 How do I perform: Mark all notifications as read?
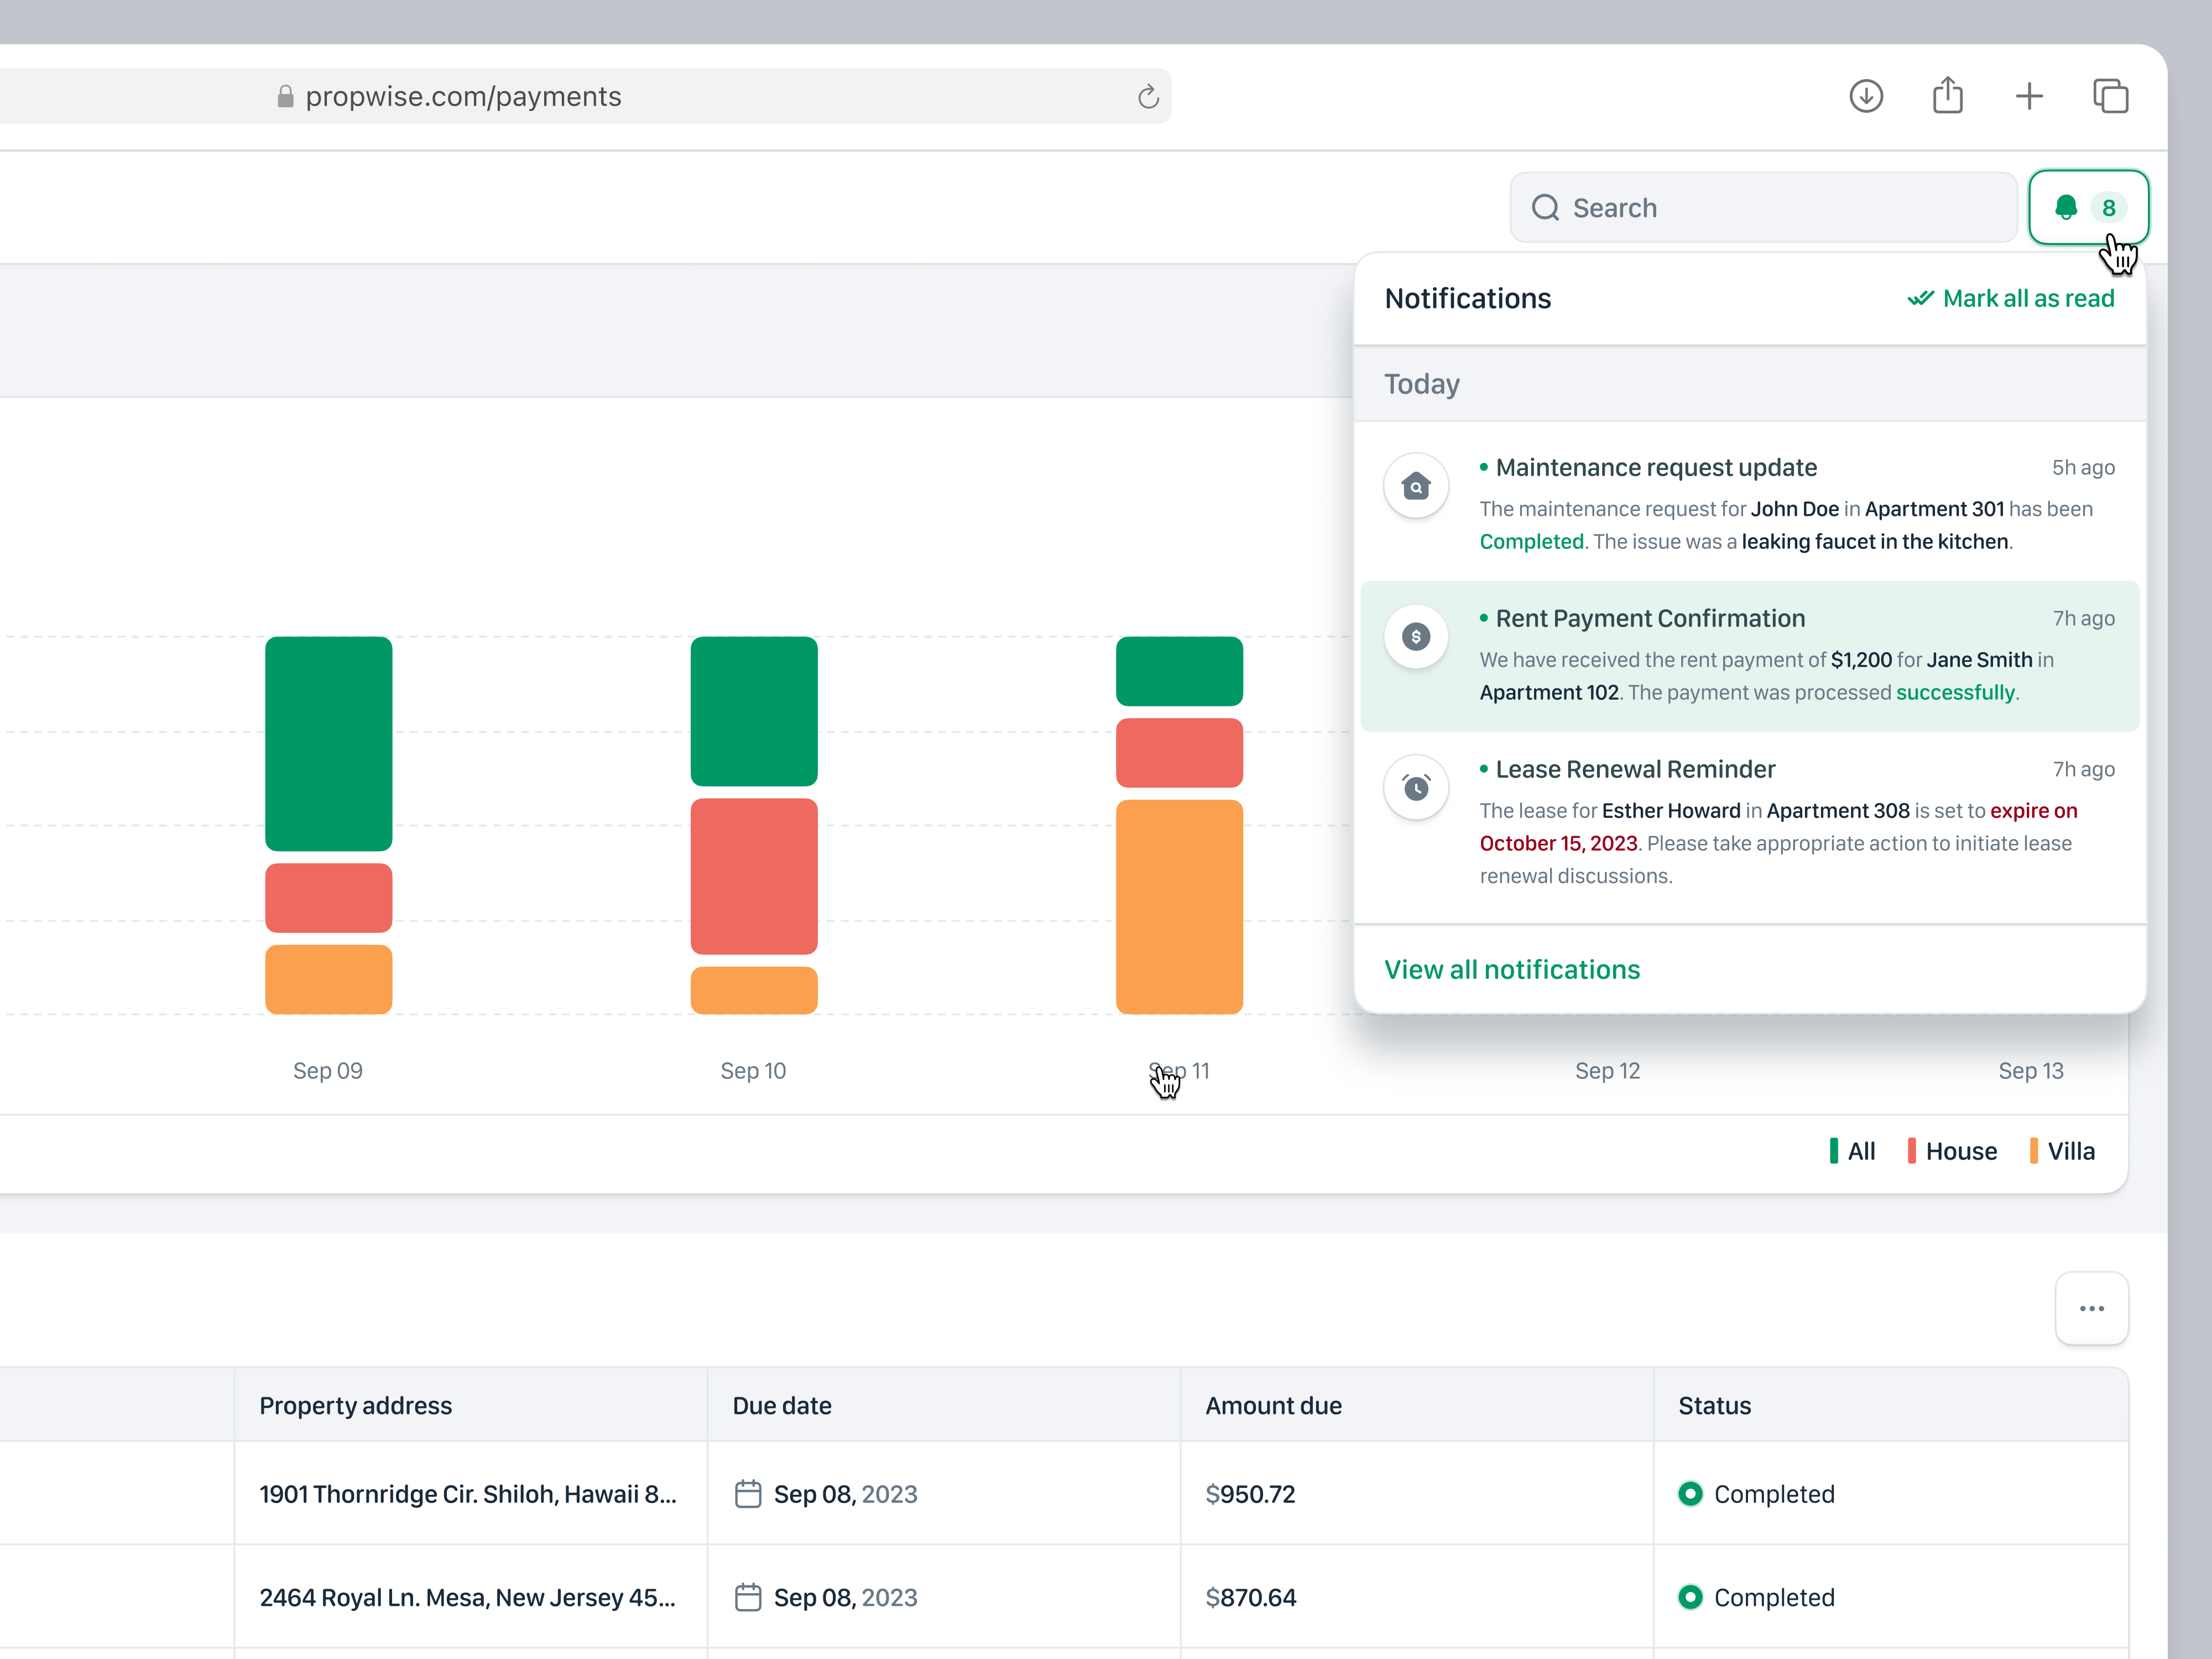2011,298
